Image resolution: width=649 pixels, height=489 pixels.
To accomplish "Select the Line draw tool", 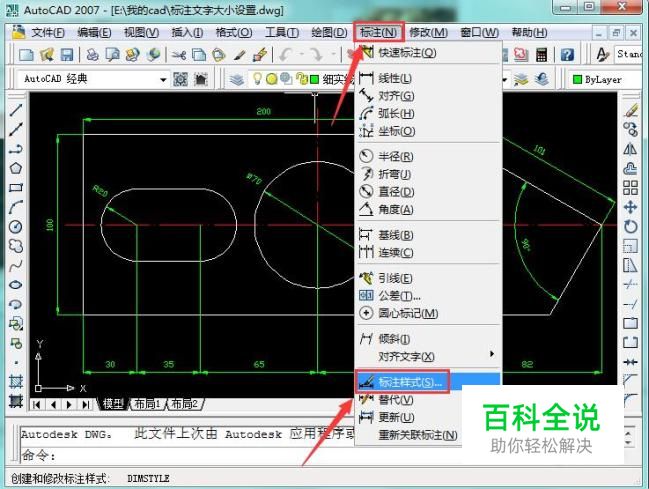I will coord(16,110).
